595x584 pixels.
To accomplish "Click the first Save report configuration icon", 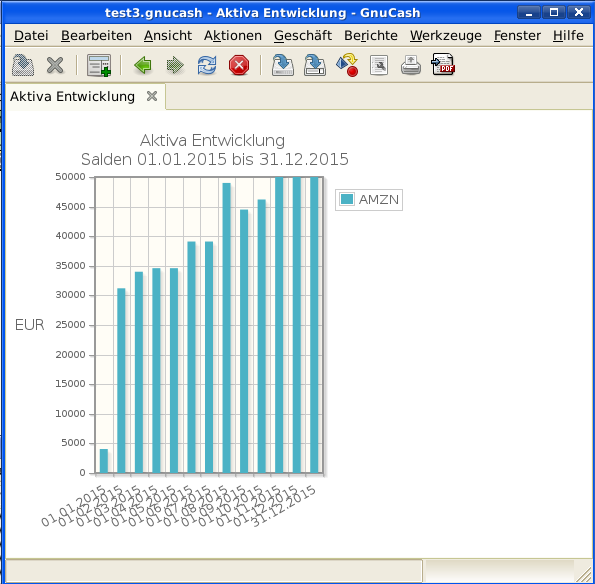I will pos(283,65).
